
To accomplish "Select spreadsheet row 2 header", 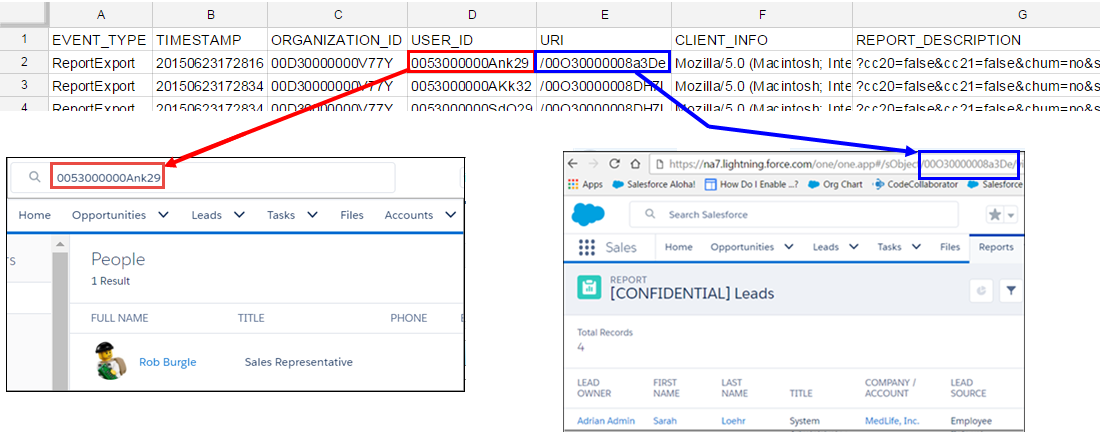I will click(x=24, y=62).
